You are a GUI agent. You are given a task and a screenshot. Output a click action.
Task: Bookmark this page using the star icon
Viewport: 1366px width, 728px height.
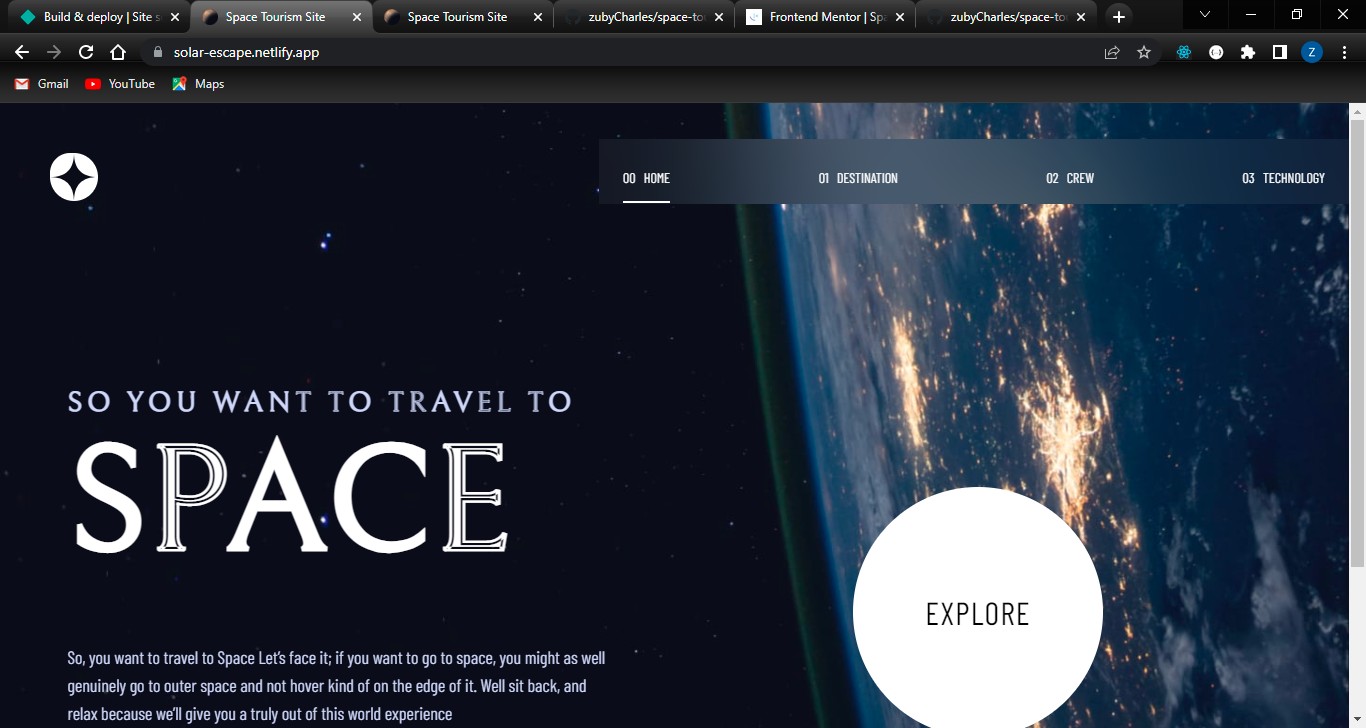1143,51
